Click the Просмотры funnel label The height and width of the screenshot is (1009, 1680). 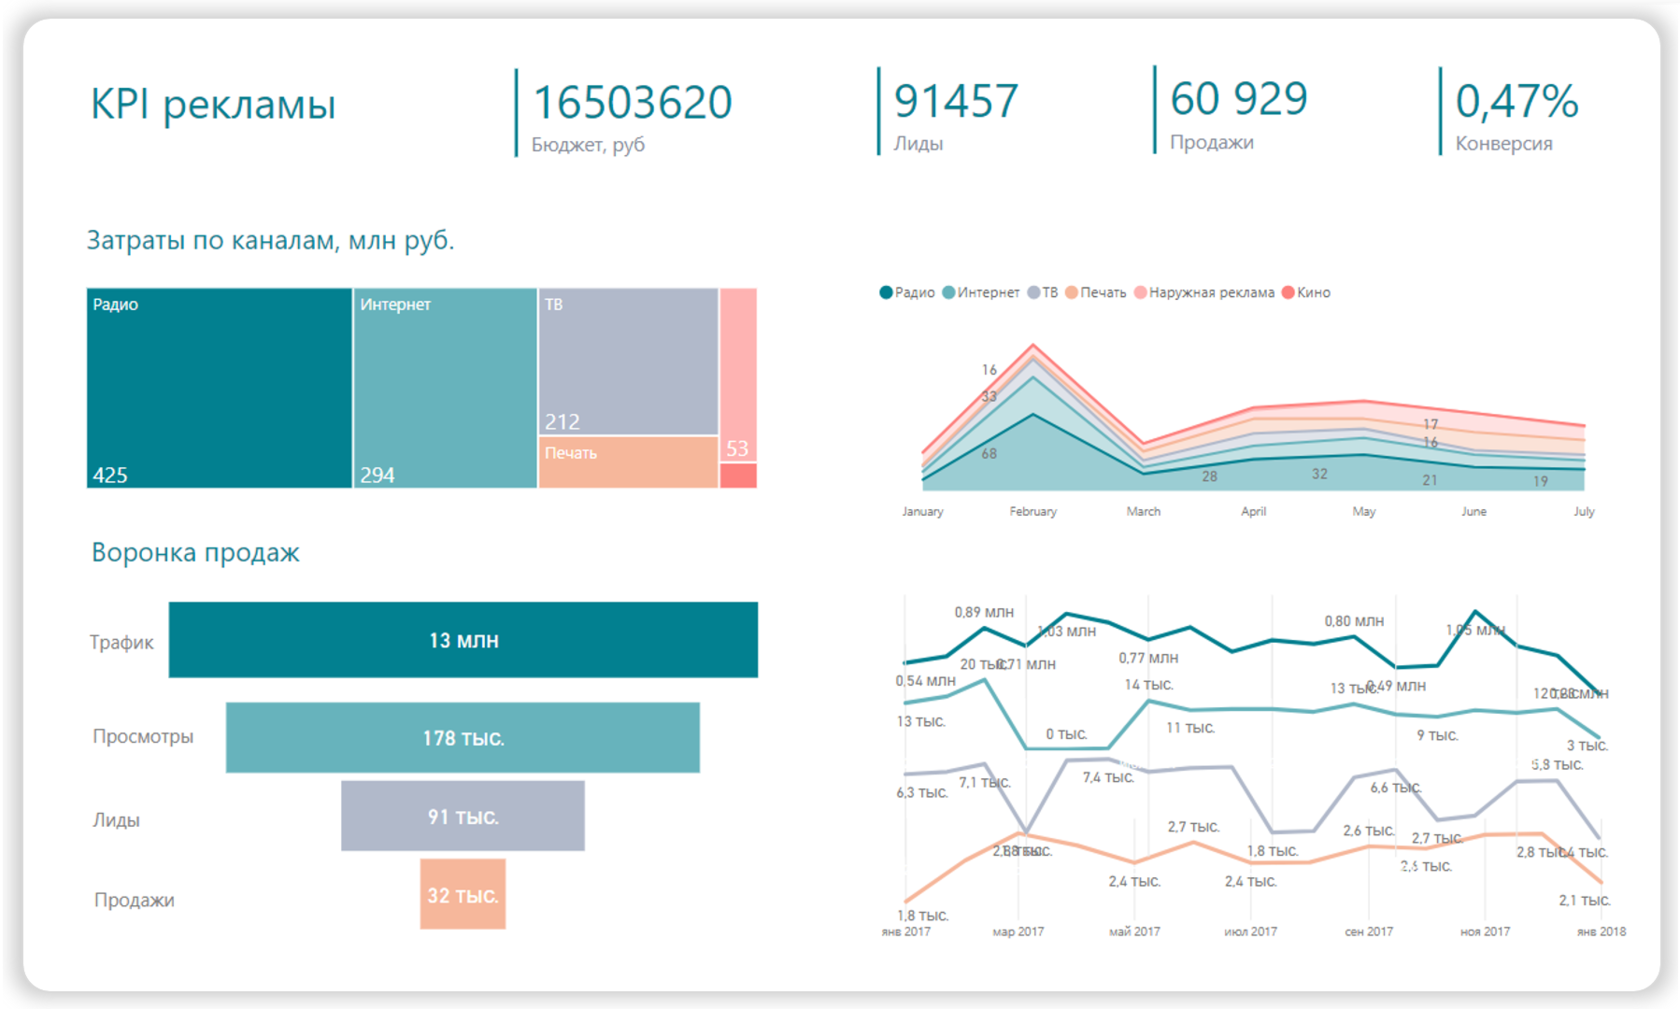(143, 737)
